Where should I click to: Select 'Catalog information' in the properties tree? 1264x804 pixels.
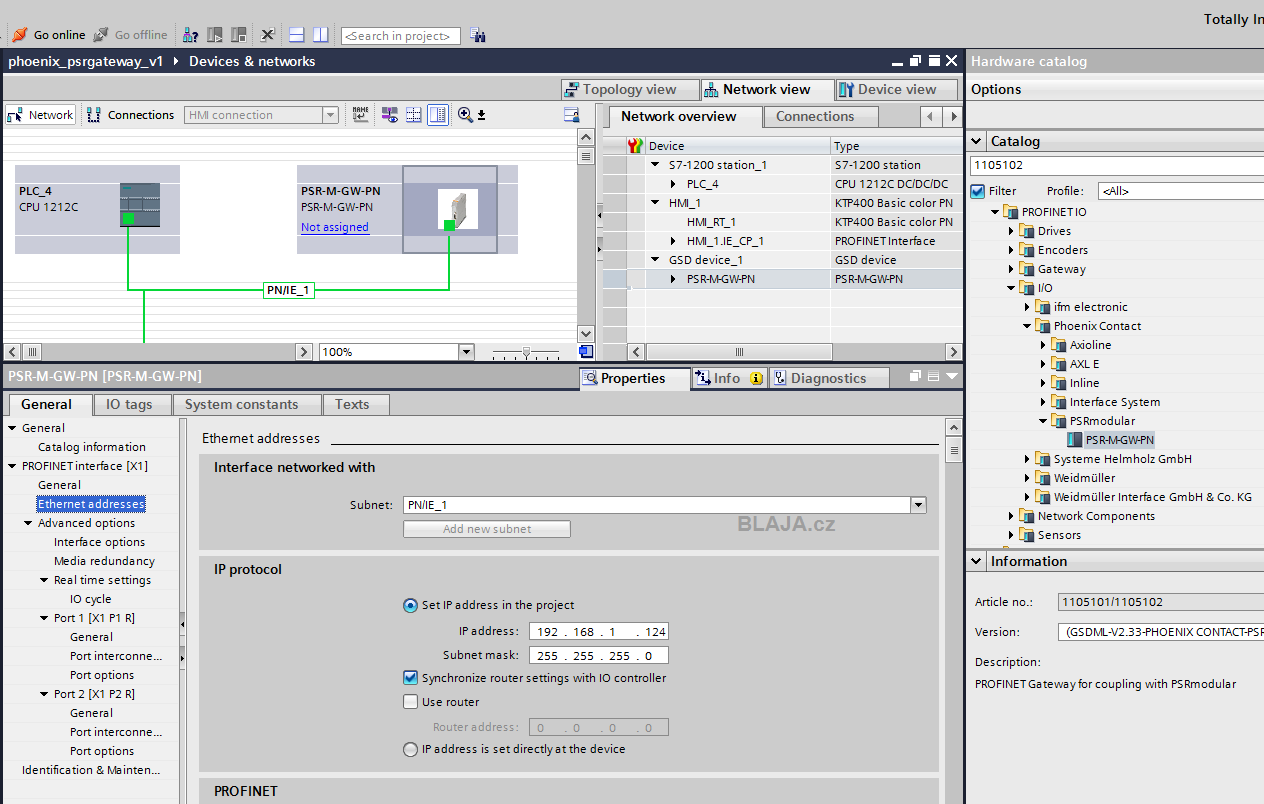pos(92,447)
